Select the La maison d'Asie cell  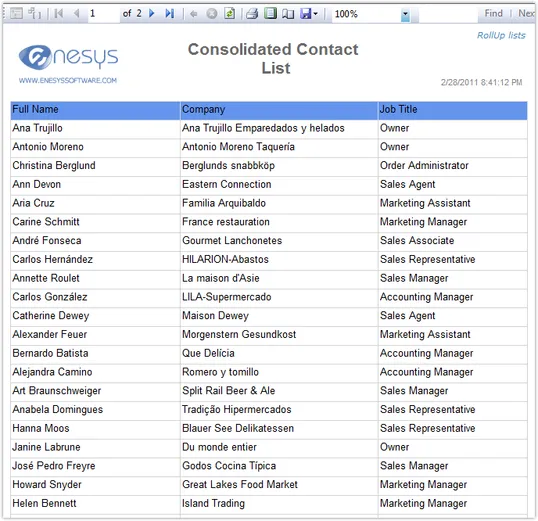coord(279,279)
